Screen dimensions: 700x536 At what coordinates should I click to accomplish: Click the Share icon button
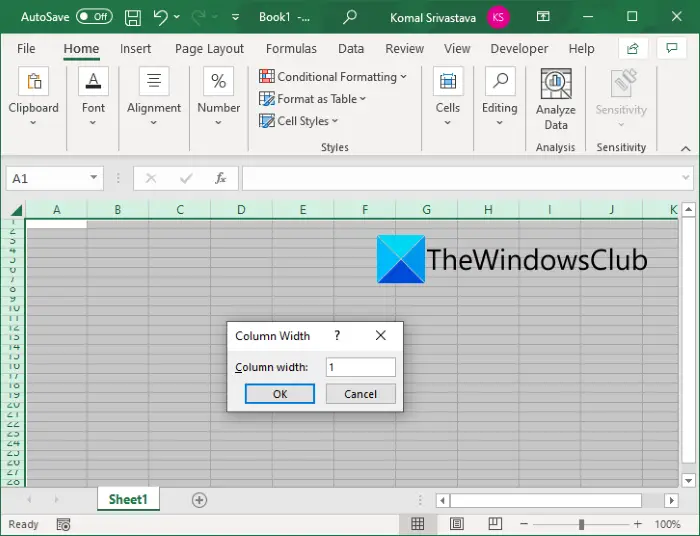[633, 48]
